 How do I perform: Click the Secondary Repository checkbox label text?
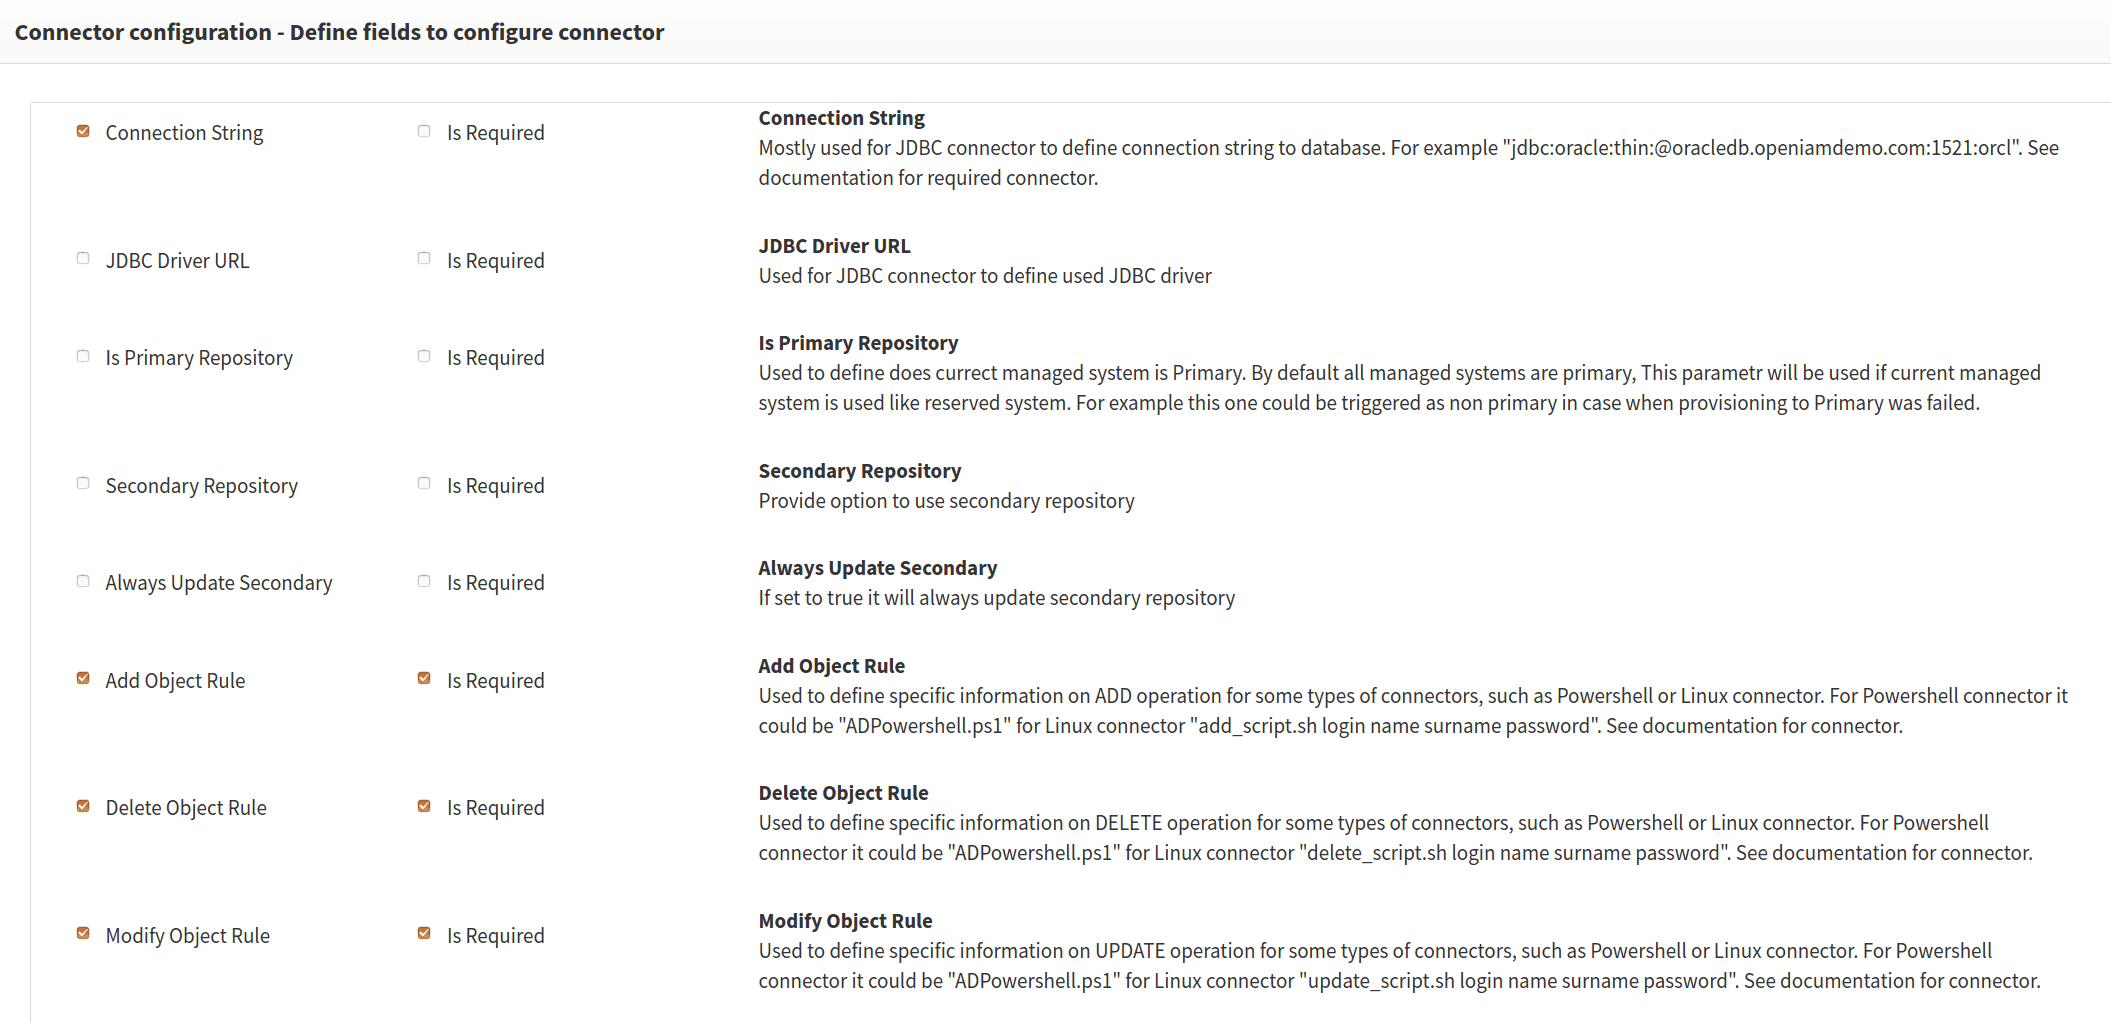coord(201,486)
